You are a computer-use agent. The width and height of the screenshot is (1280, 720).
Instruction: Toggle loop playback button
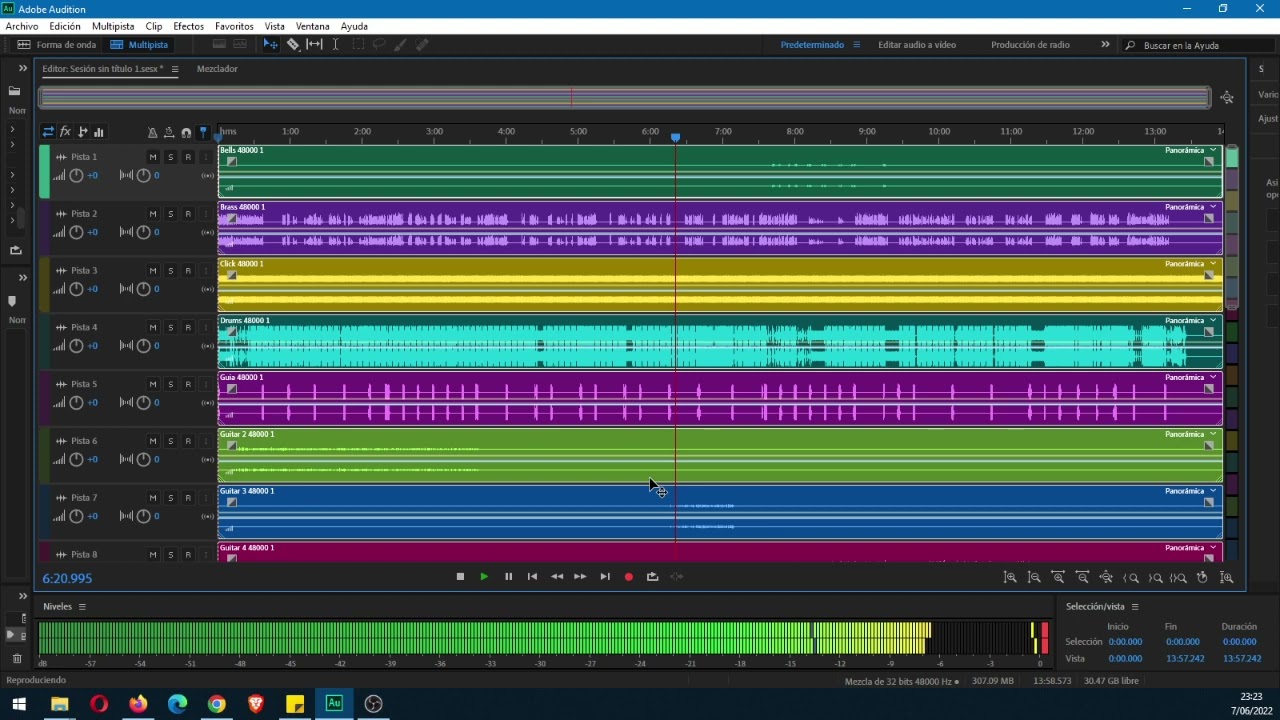tap(653, 577)
